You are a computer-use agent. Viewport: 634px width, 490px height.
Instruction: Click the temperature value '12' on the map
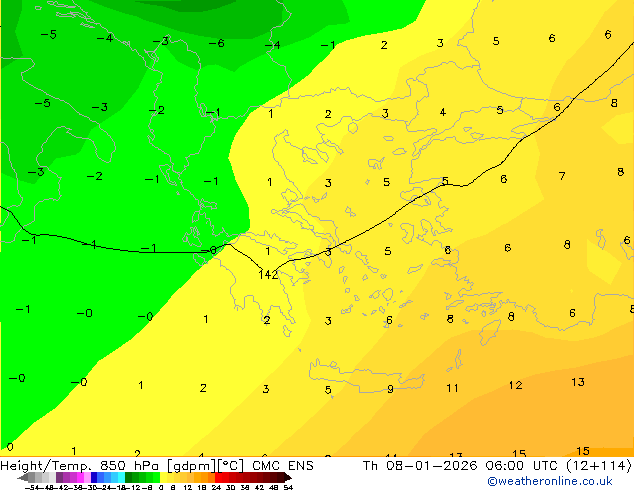click(x=516, y=385)
